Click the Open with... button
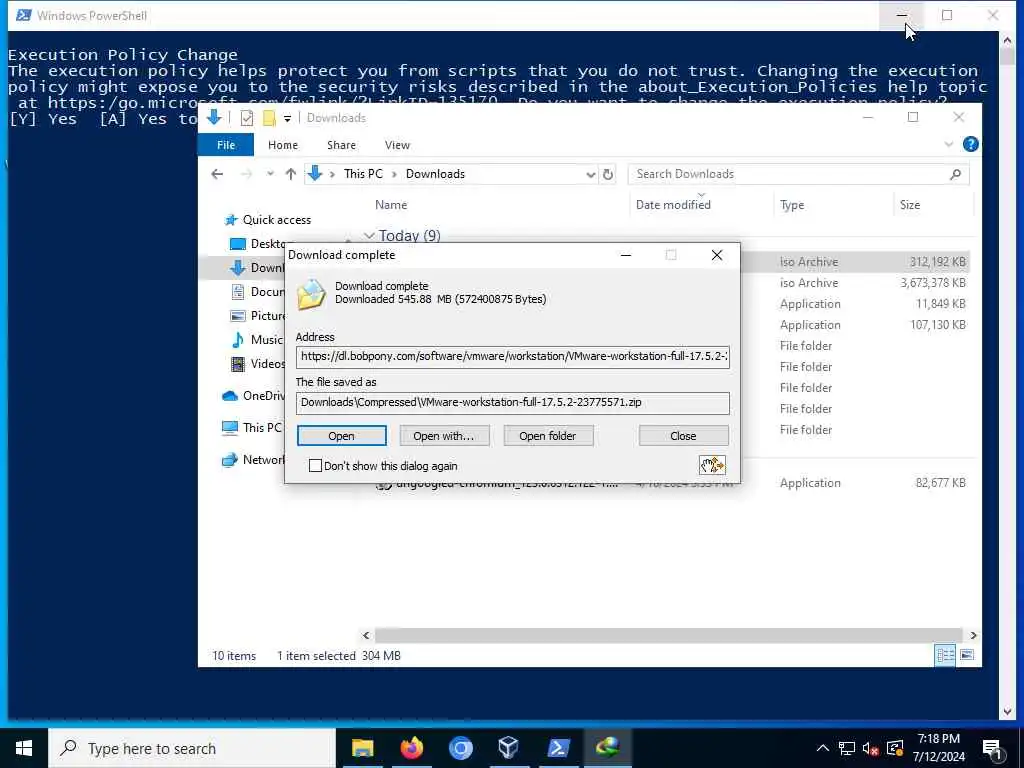 pyautogui.click(x=444, y=436)
